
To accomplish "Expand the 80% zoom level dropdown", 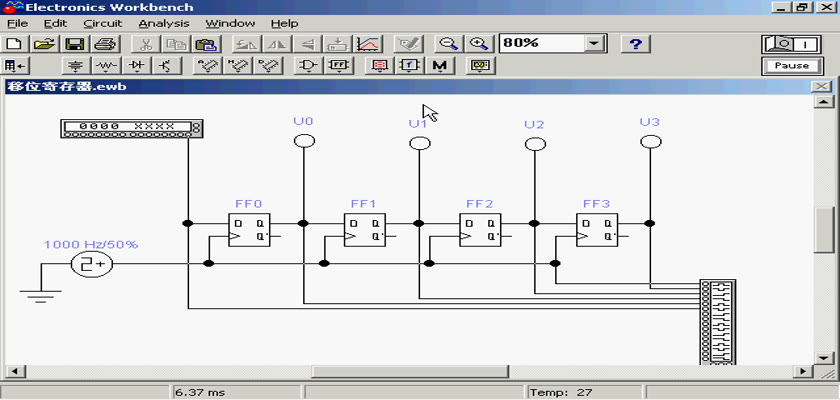I will [596, 44].
